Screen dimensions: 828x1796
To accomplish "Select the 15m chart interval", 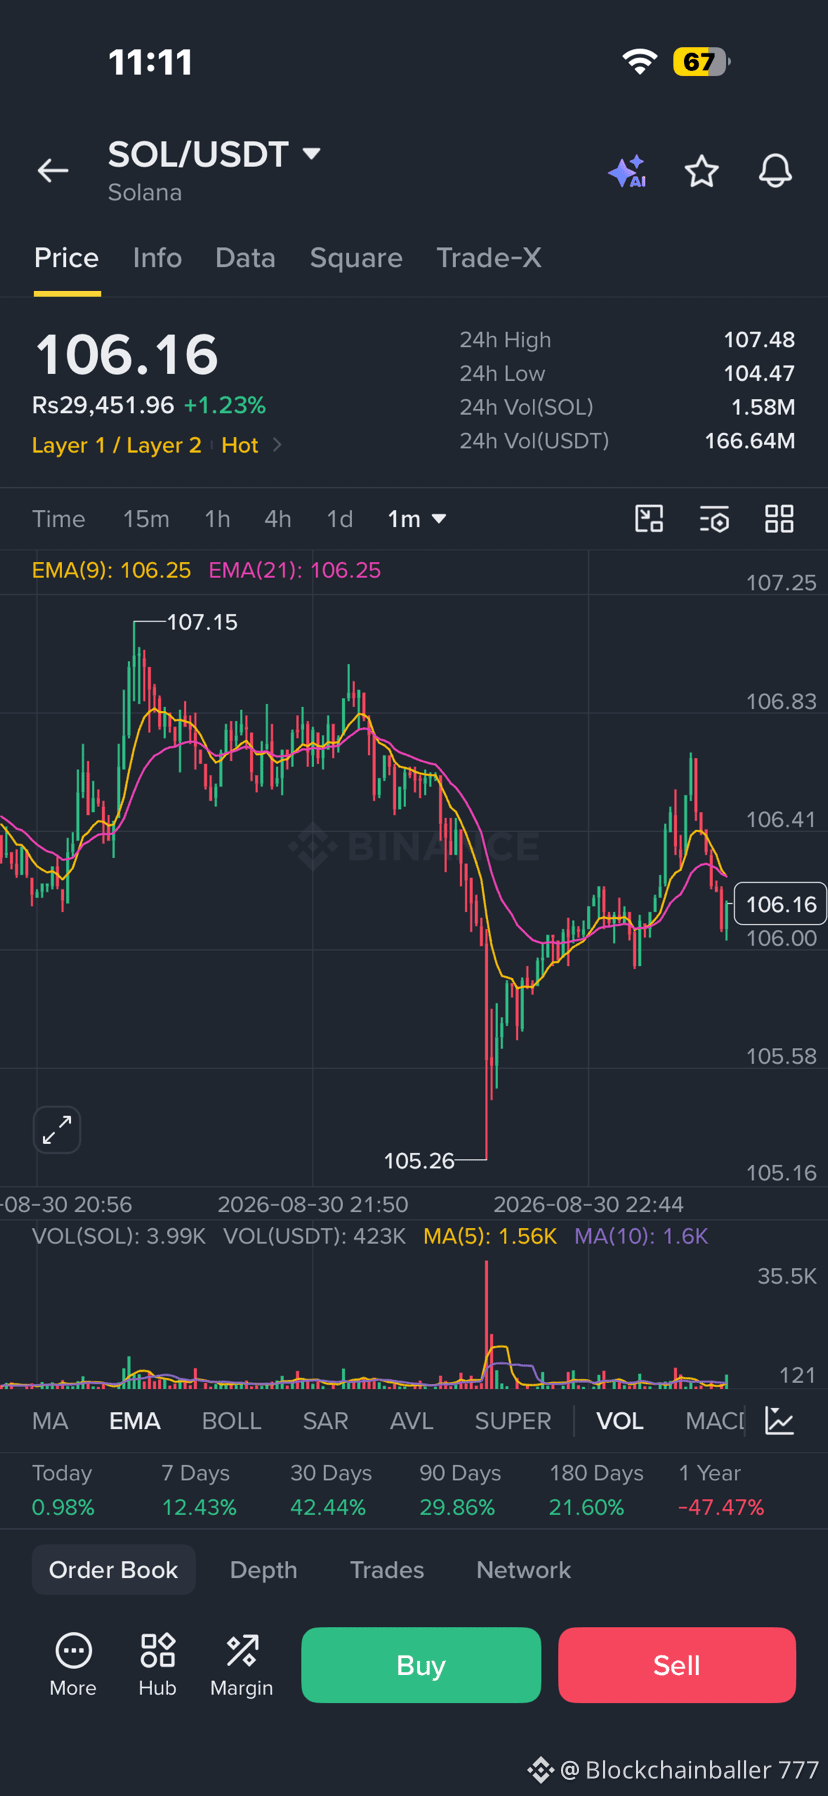I will point(146,519).
